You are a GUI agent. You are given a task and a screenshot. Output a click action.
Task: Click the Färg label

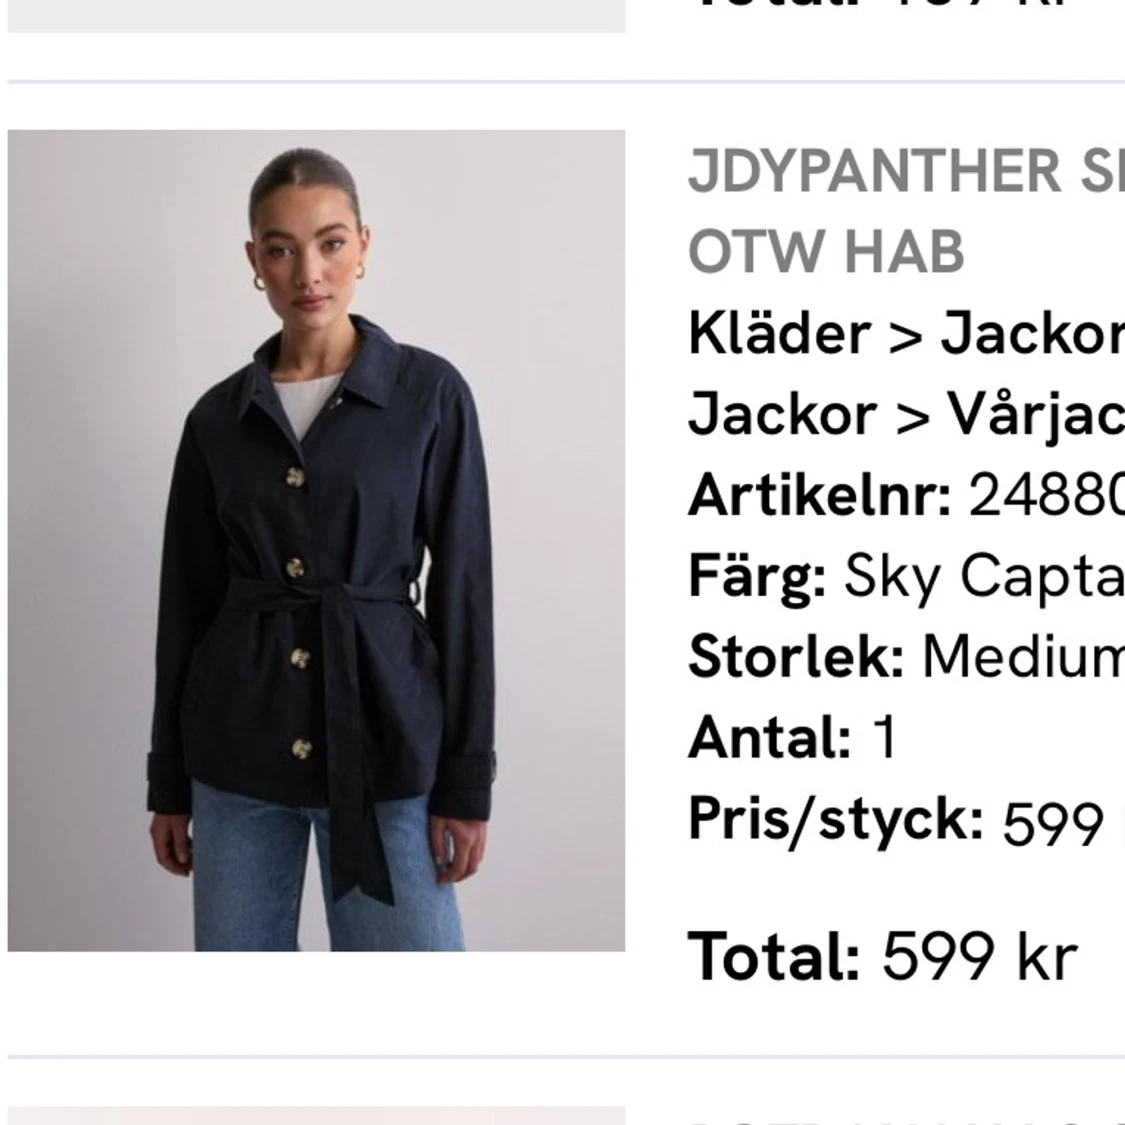[x=757, y=577]
